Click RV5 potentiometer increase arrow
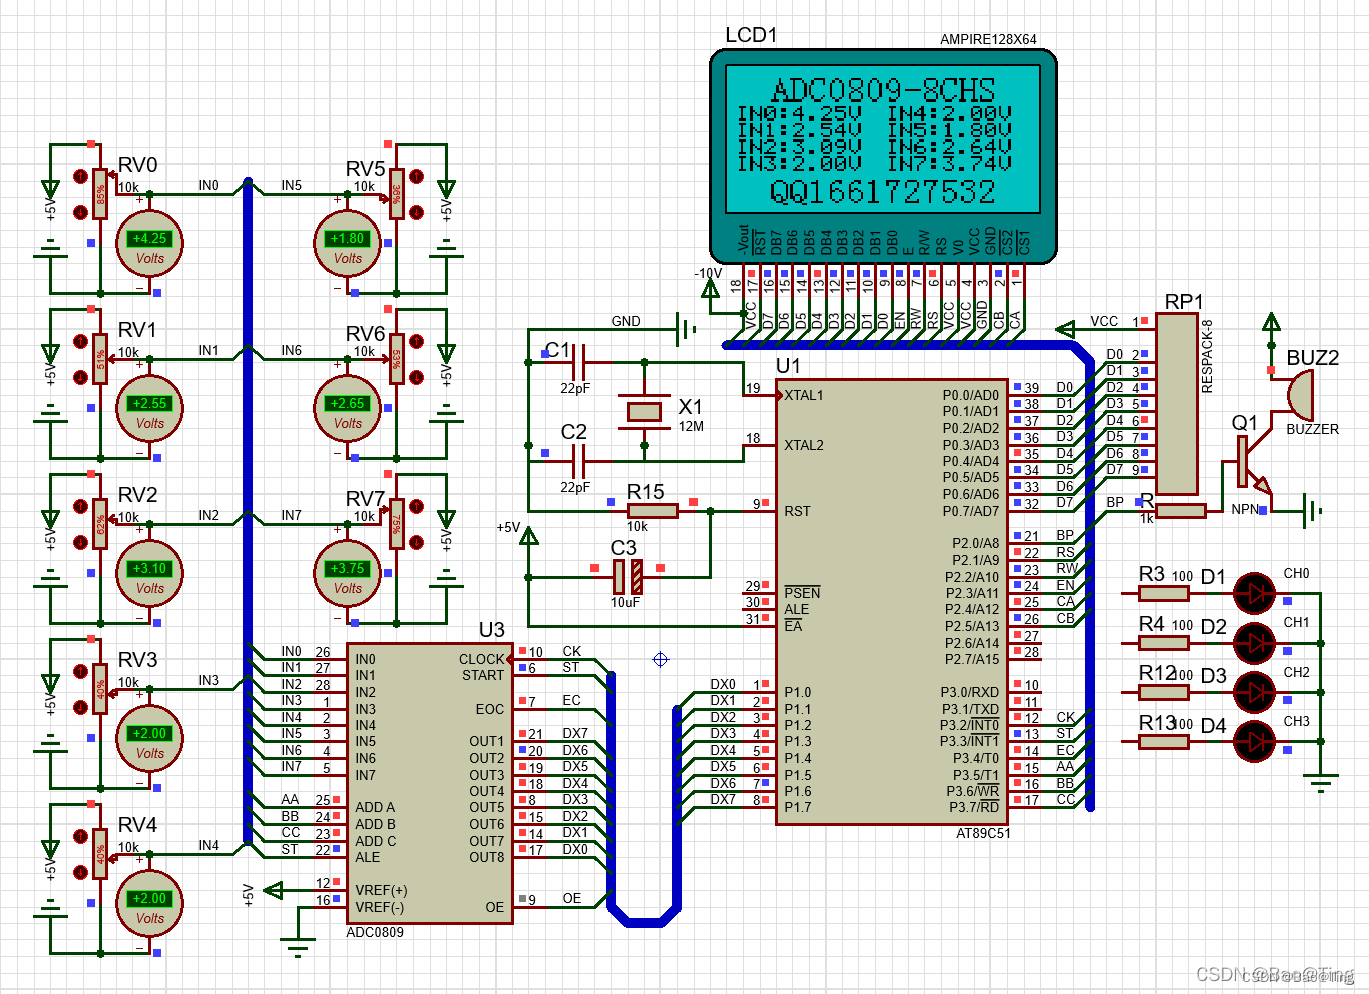Viewport: 1369px width, 994px height. 416,176
